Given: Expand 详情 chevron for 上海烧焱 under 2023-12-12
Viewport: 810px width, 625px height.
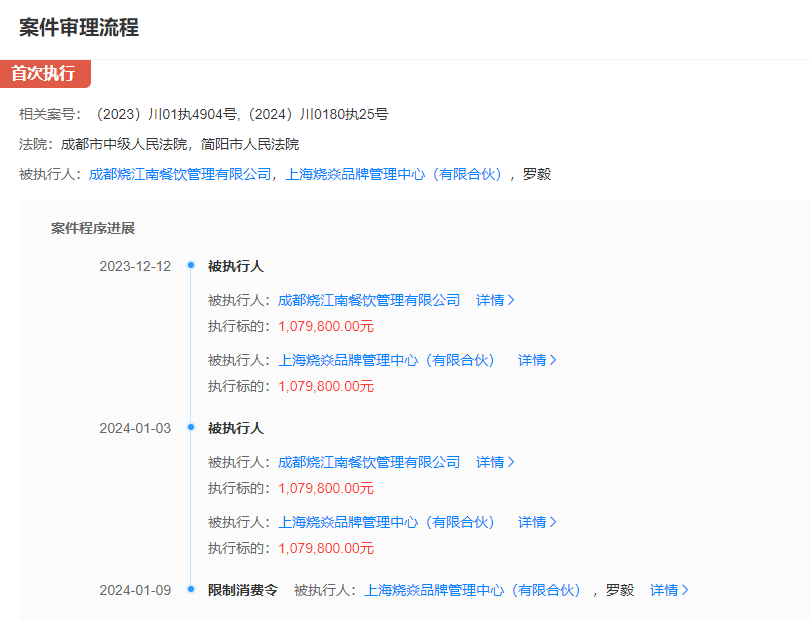Looking at the screenshot, I should point(537,360).
